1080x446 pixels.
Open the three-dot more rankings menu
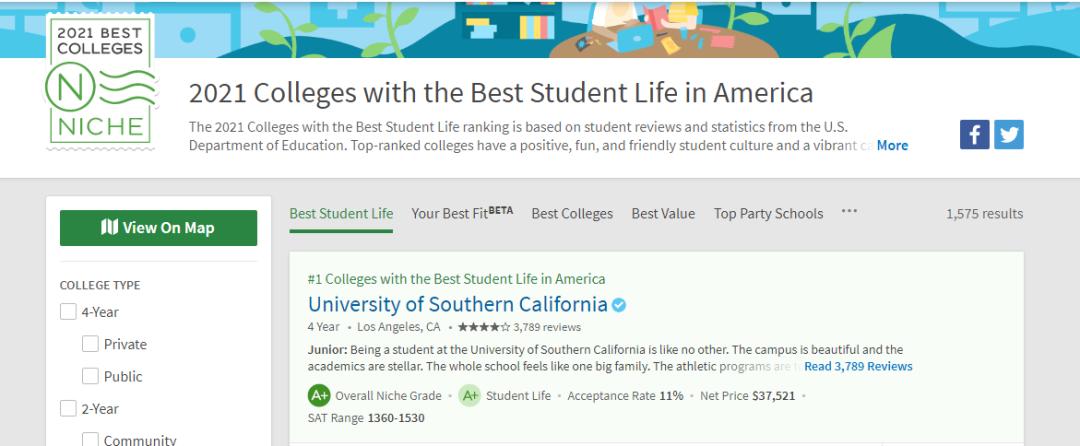[x=849, y=212]
